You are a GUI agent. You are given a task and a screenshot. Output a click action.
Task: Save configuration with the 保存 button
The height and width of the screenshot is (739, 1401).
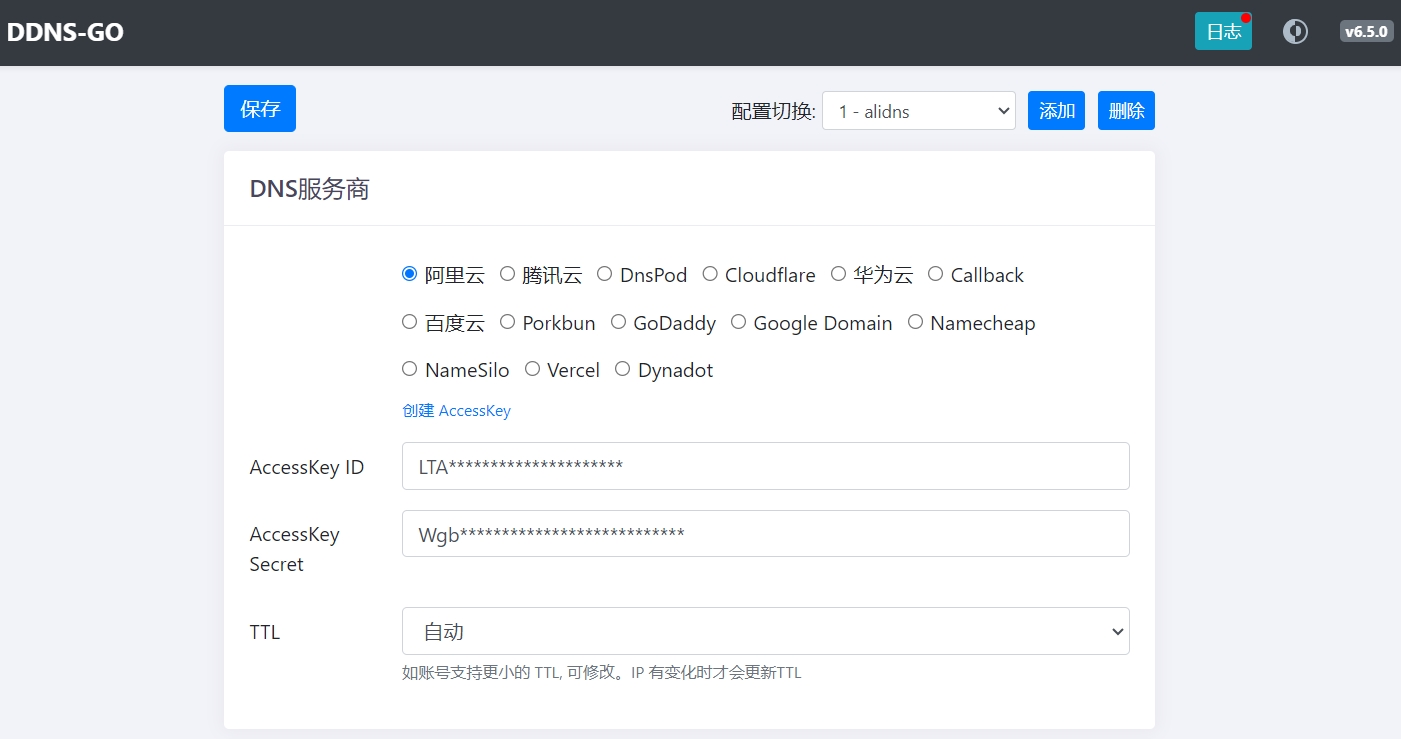(x=260, y=108)
